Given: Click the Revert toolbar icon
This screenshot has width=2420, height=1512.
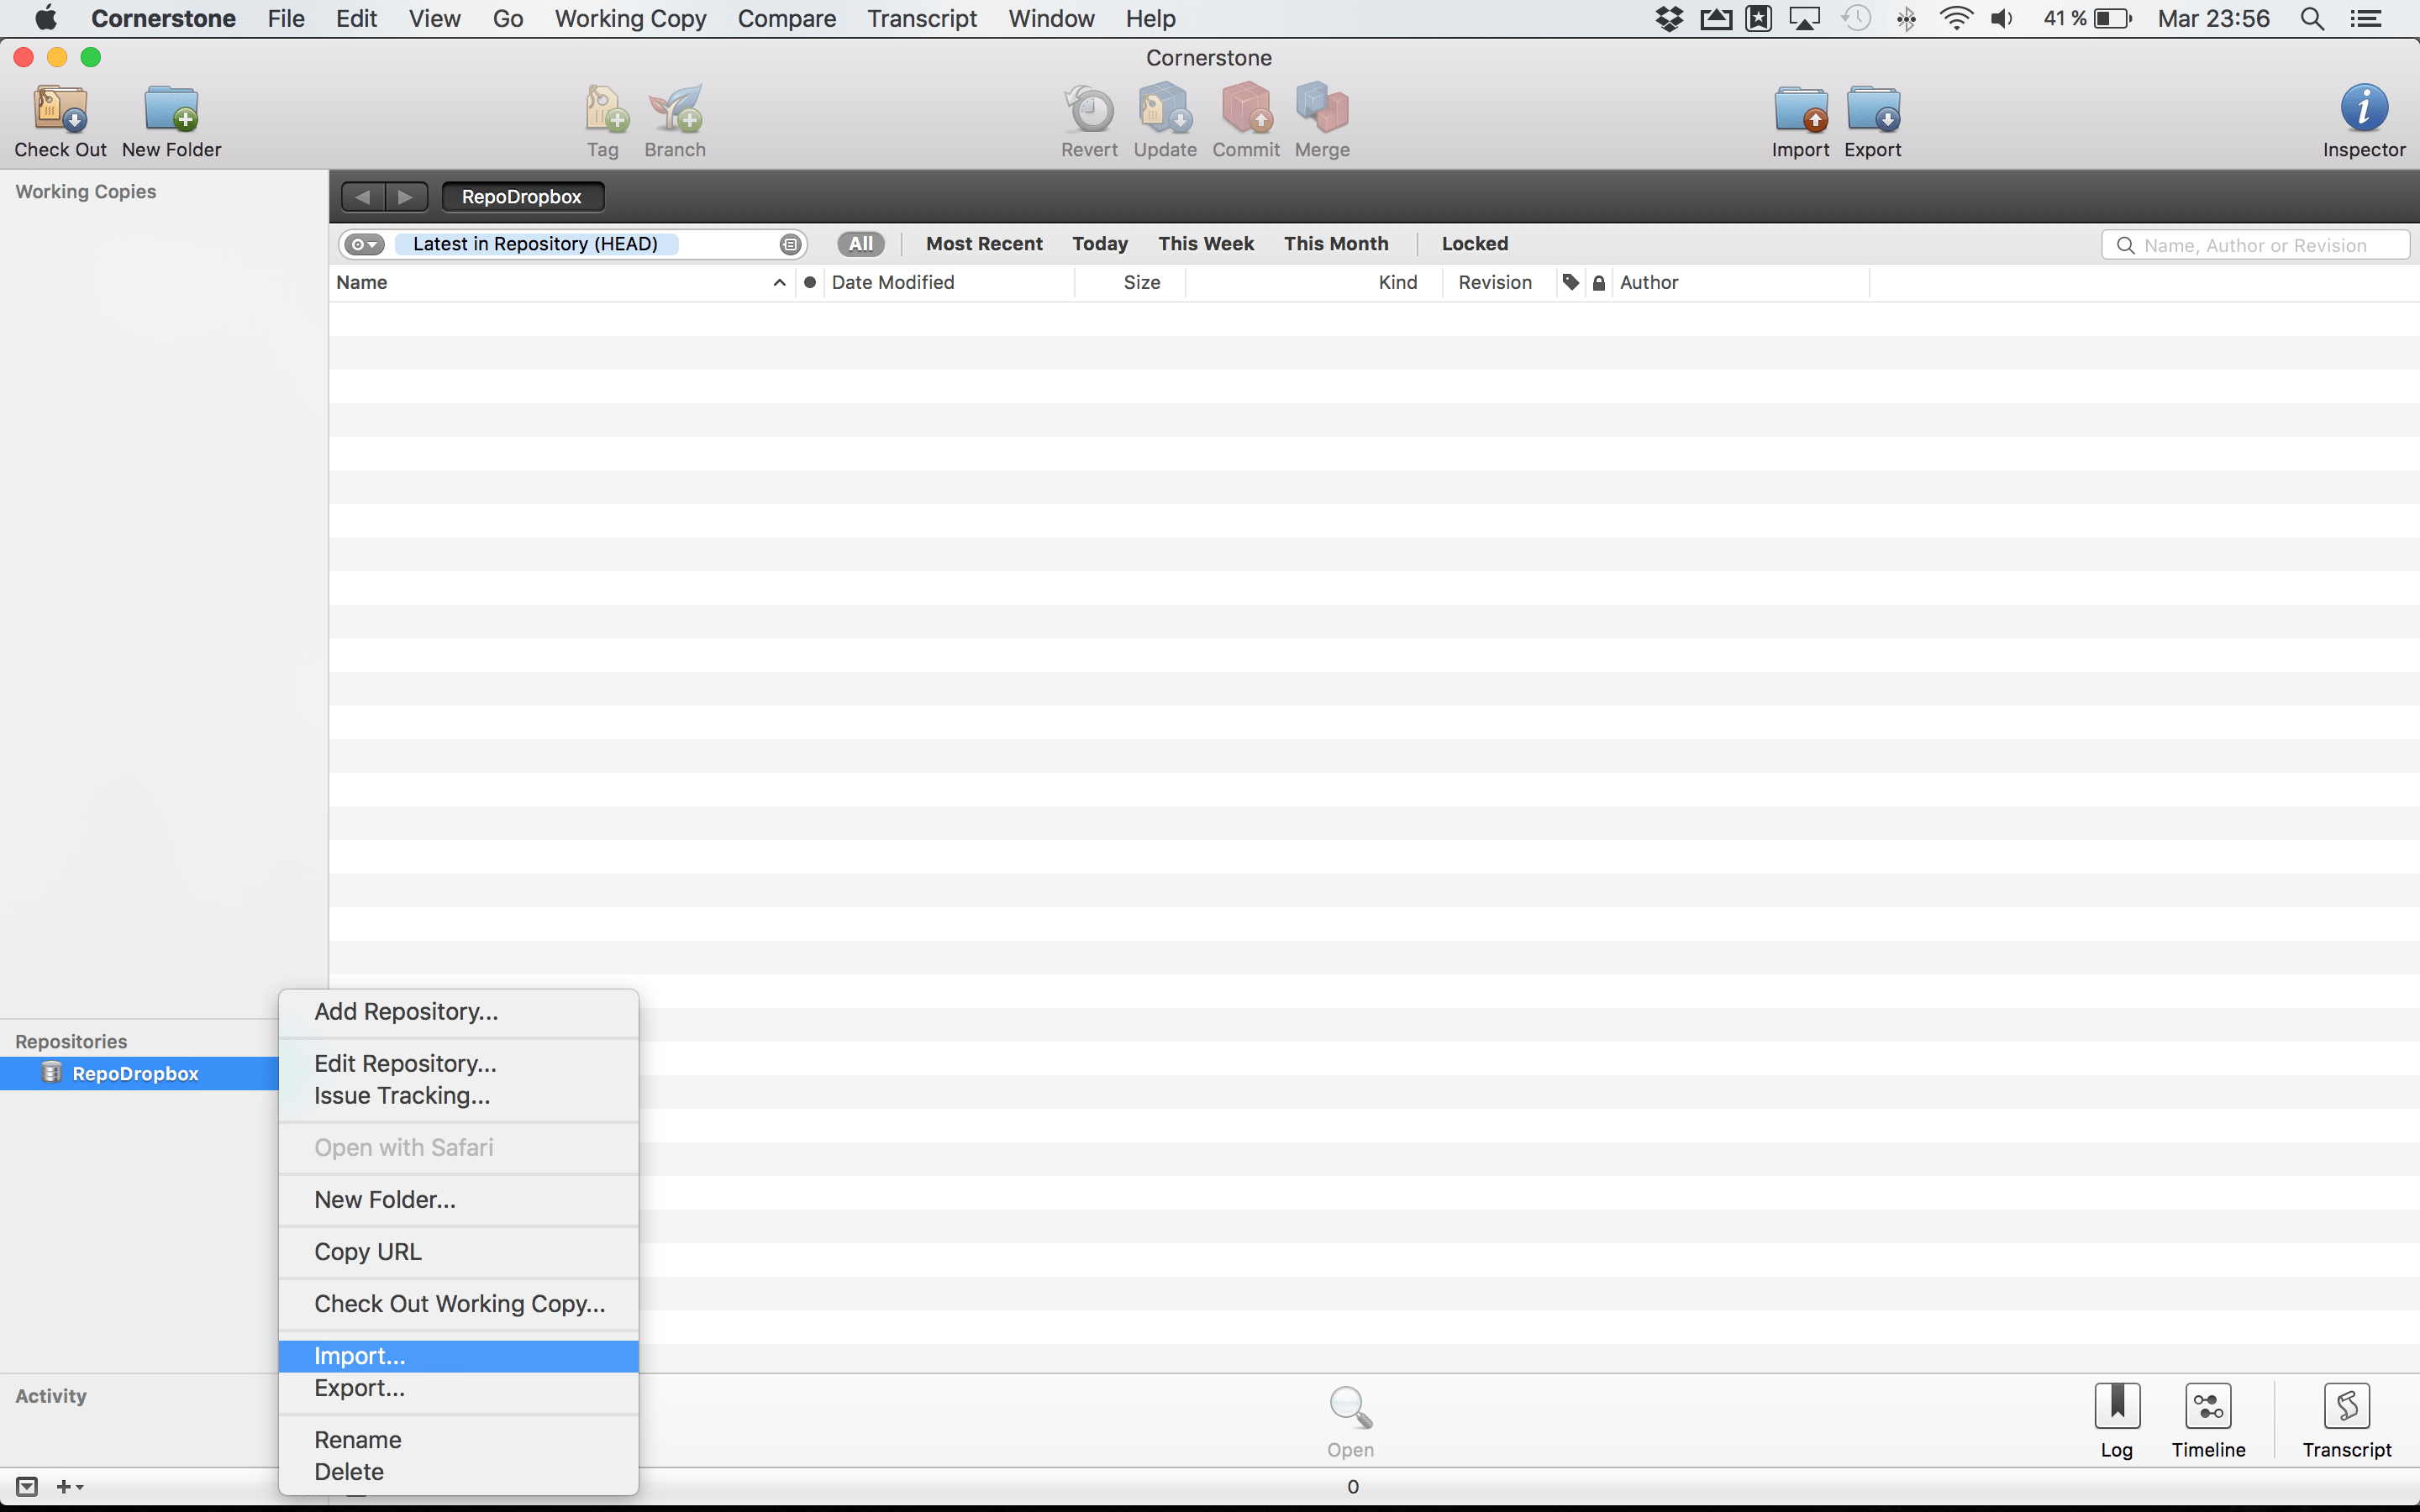Looking at the screenshot, I should [1089, 109].
